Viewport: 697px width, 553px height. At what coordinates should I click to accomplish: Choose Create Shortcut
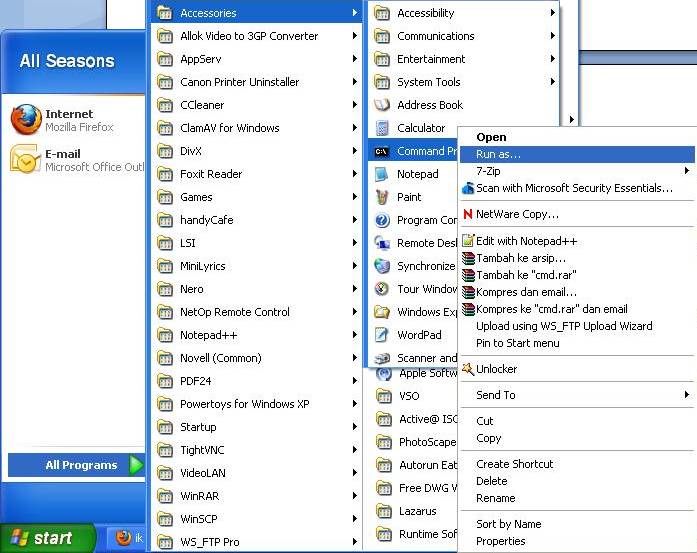coord(577,464)
